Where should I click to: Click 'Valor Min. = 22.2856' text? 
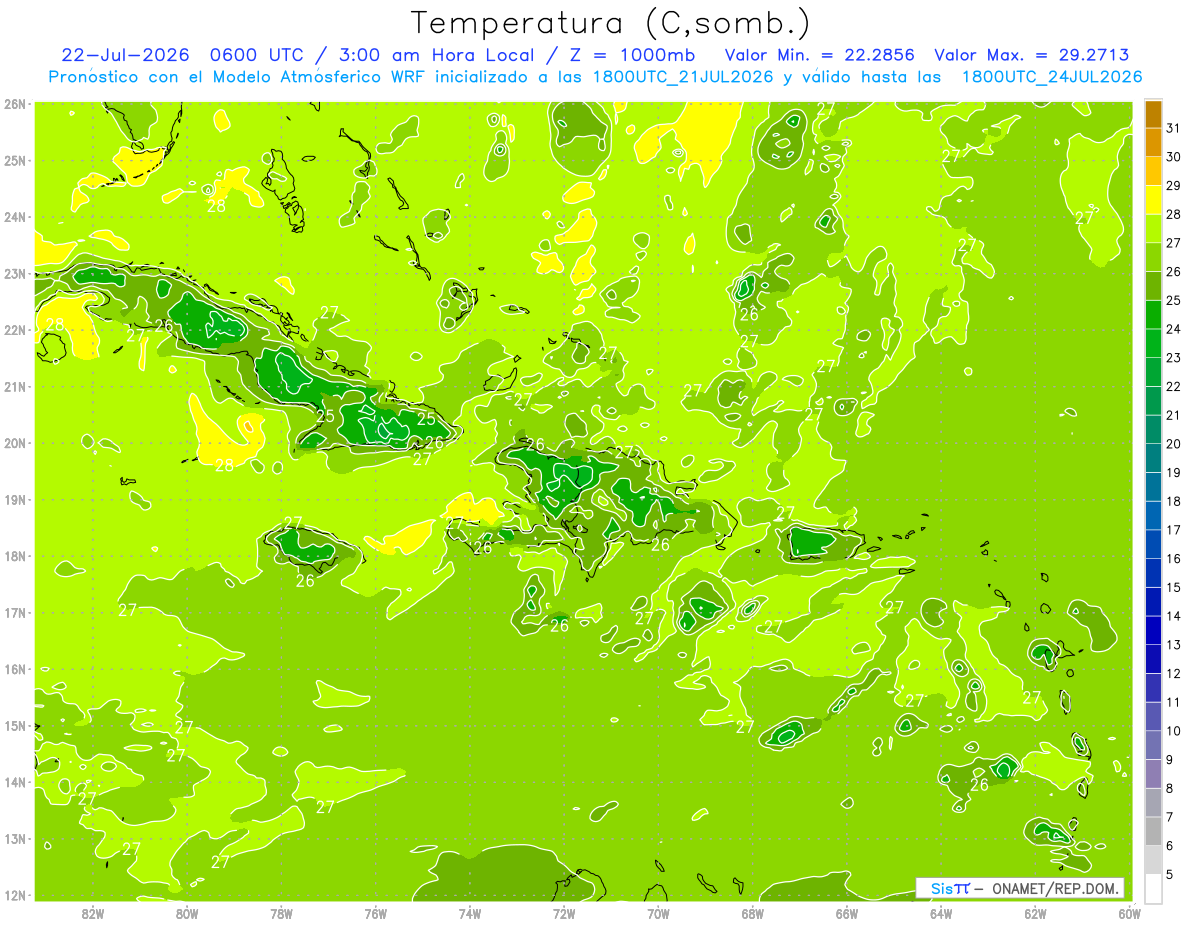tap(820, 55)
